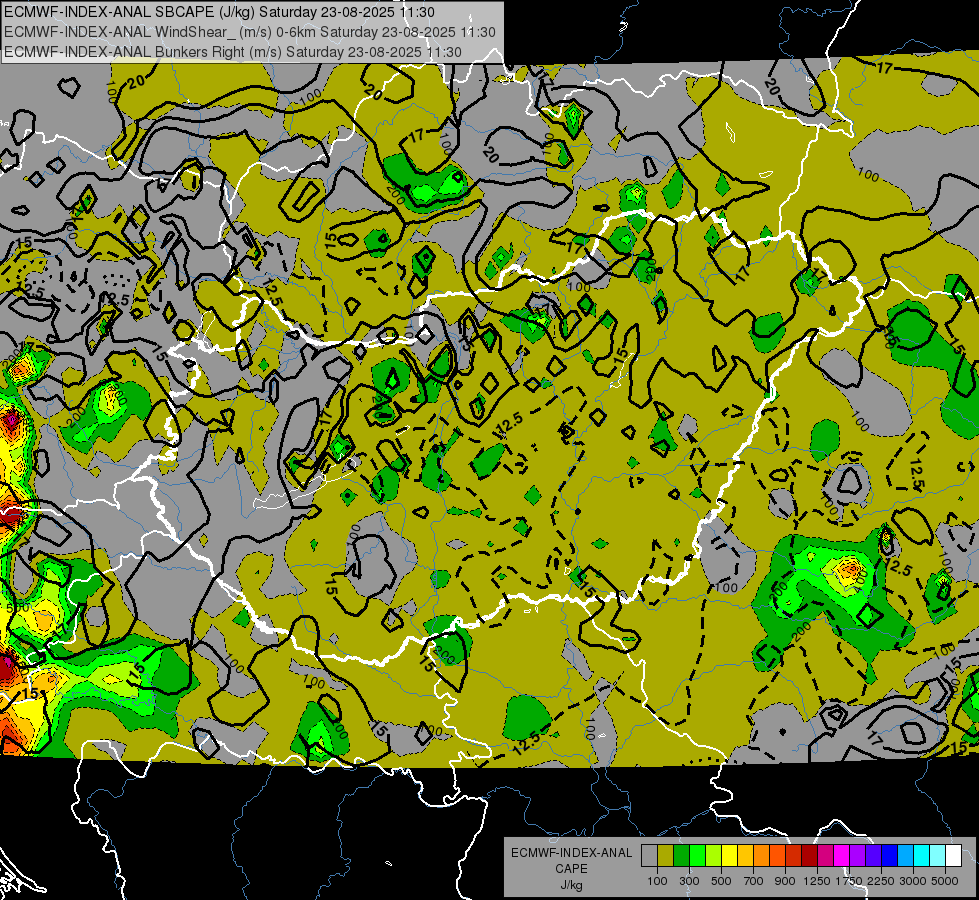Select the bright green swatch after 300
Viewport: 979px width, 900px height.
pyautogui.click(x=697, y=856)
